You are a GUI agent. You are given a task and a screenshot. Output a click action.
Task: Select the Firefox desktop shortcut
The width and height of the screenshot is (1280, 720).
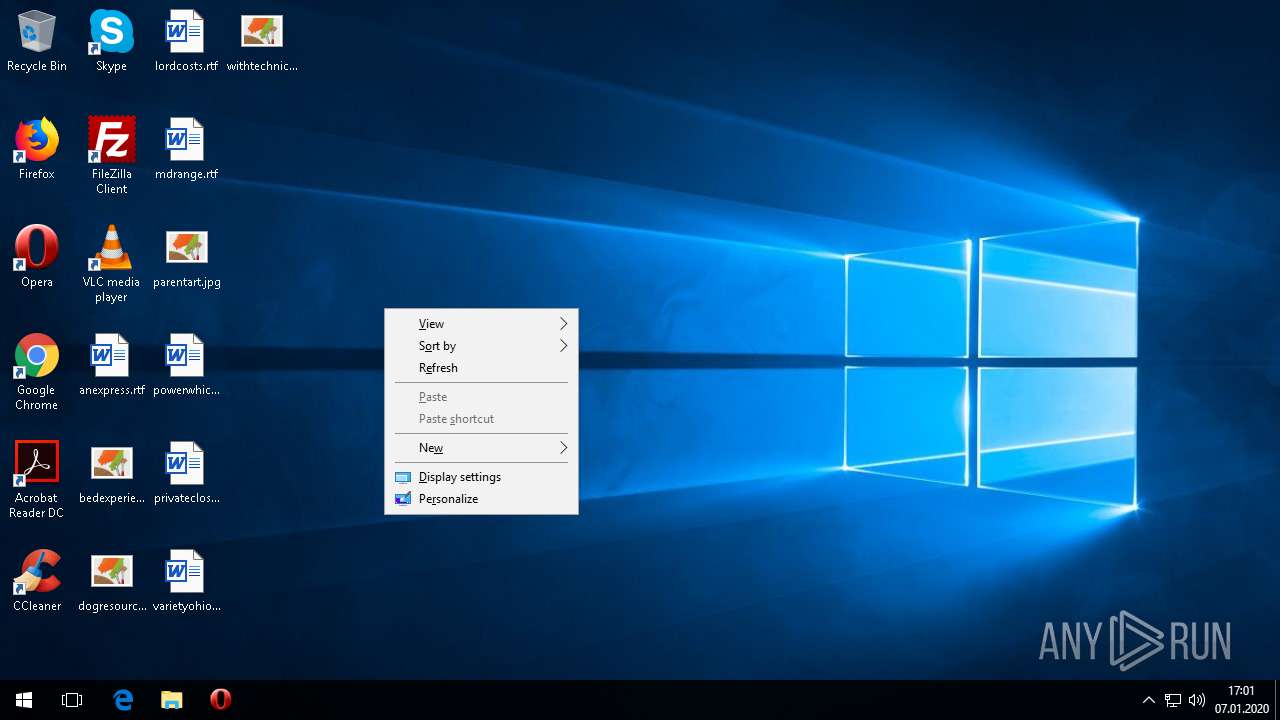pyautogui.click(x=37, y=150)
